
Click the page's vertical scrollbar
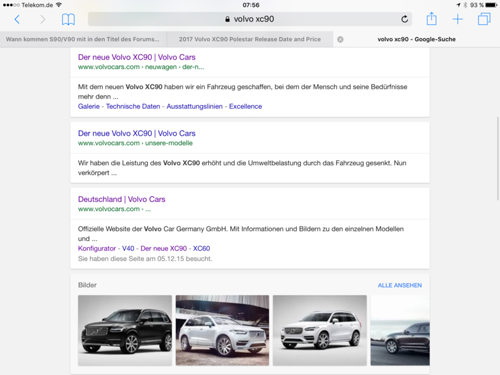tap(498, 158)
